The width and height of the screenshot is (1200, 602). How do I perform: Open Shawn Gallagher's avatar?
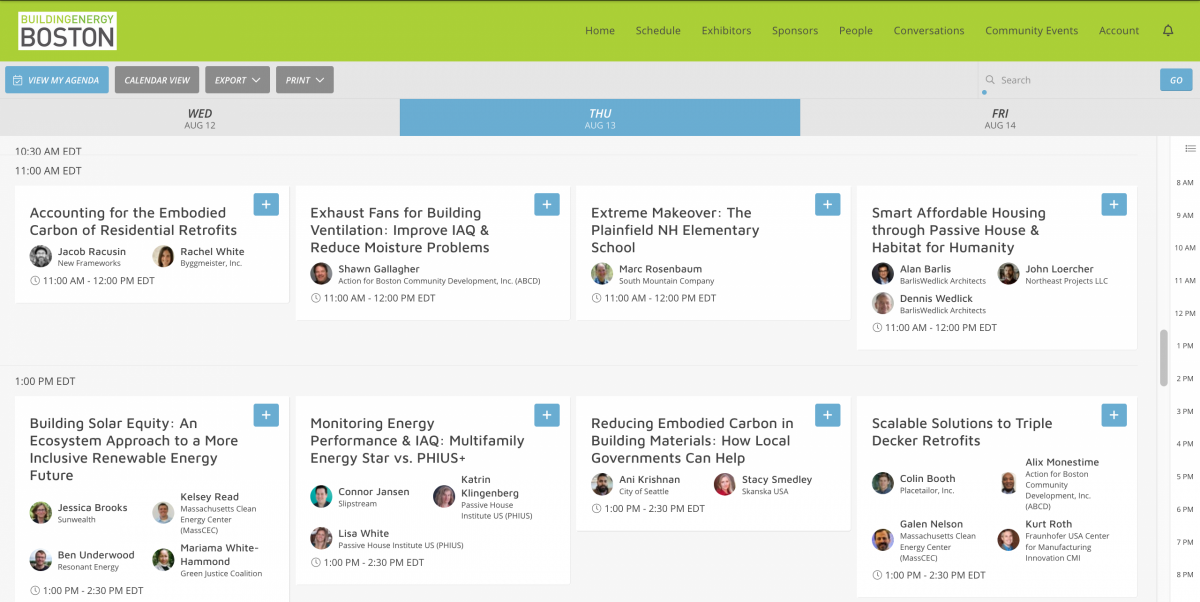point(321,274)
